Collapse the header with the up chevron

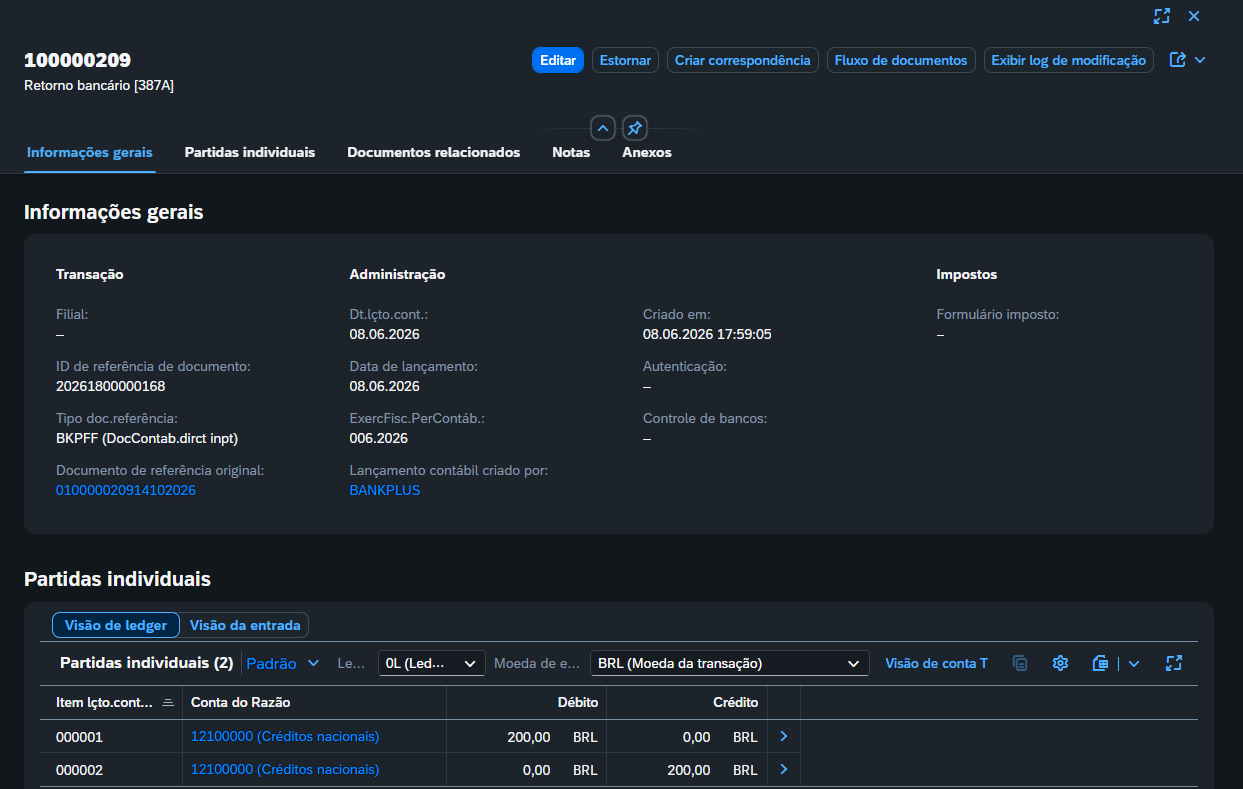[x=602, y=128]
